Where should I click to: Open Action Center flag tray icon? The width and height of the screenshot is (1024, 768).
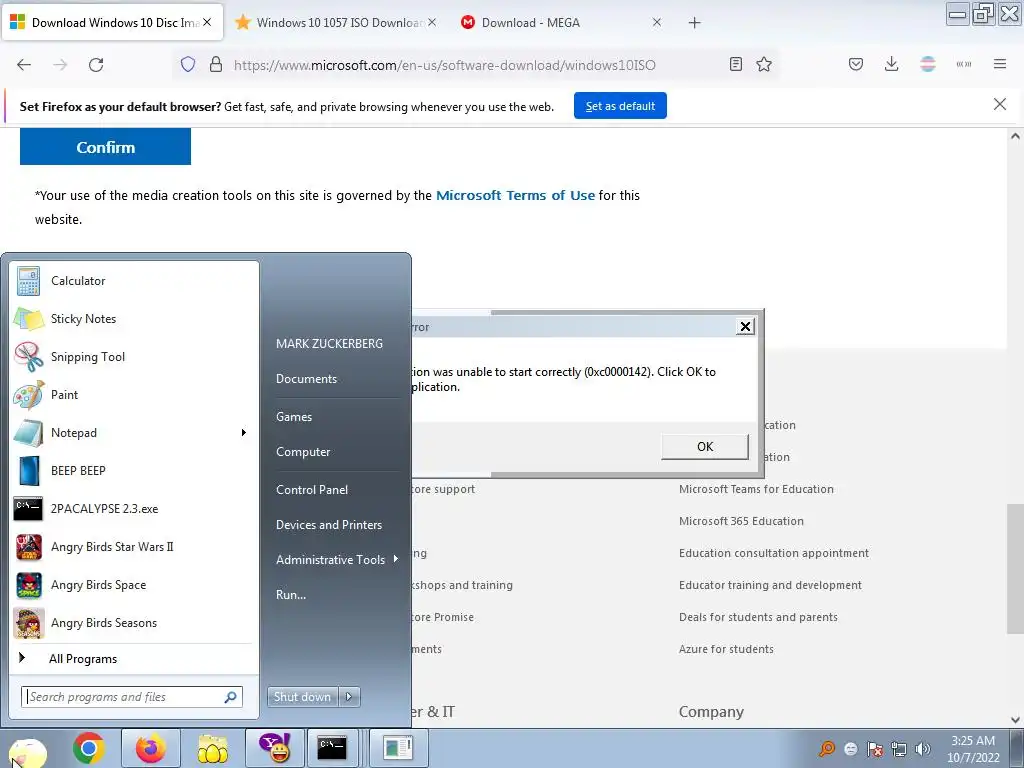[x=874, y=749]
